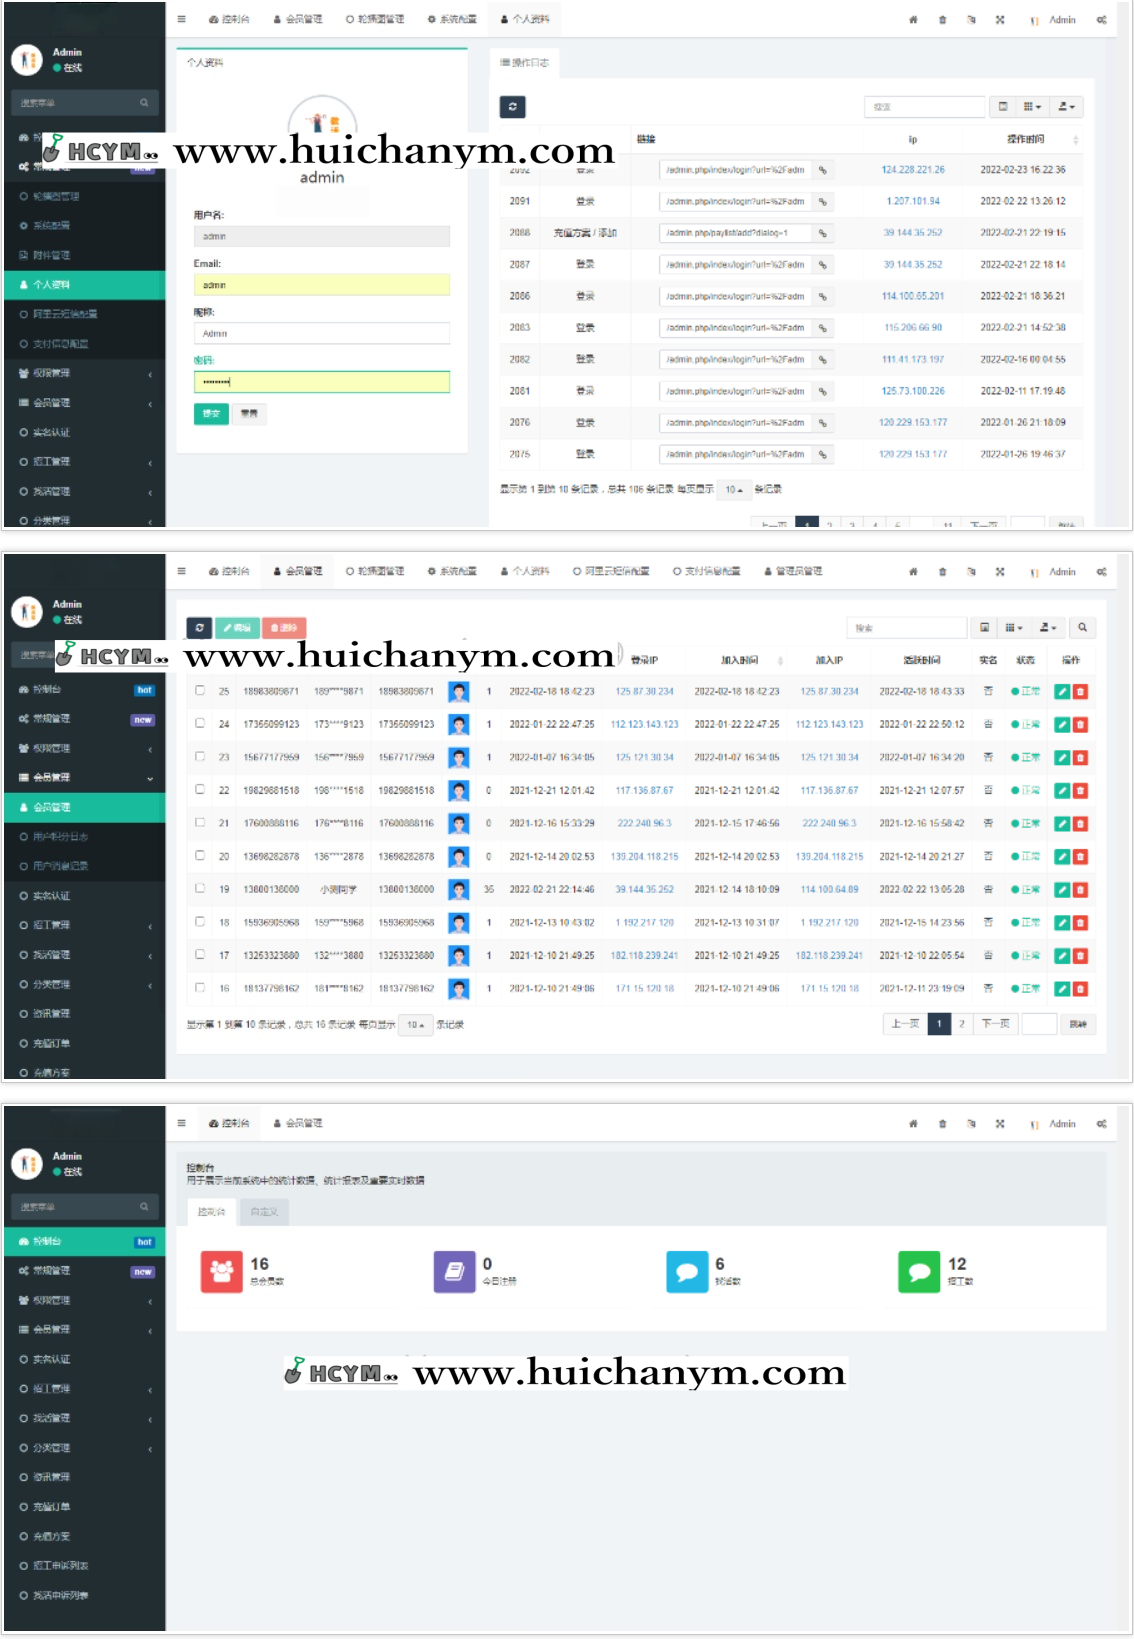This screenshot has width=1134, height=1639.
Task: Click the green edit icon for member ID 19
Action: tap(1062, 890)
